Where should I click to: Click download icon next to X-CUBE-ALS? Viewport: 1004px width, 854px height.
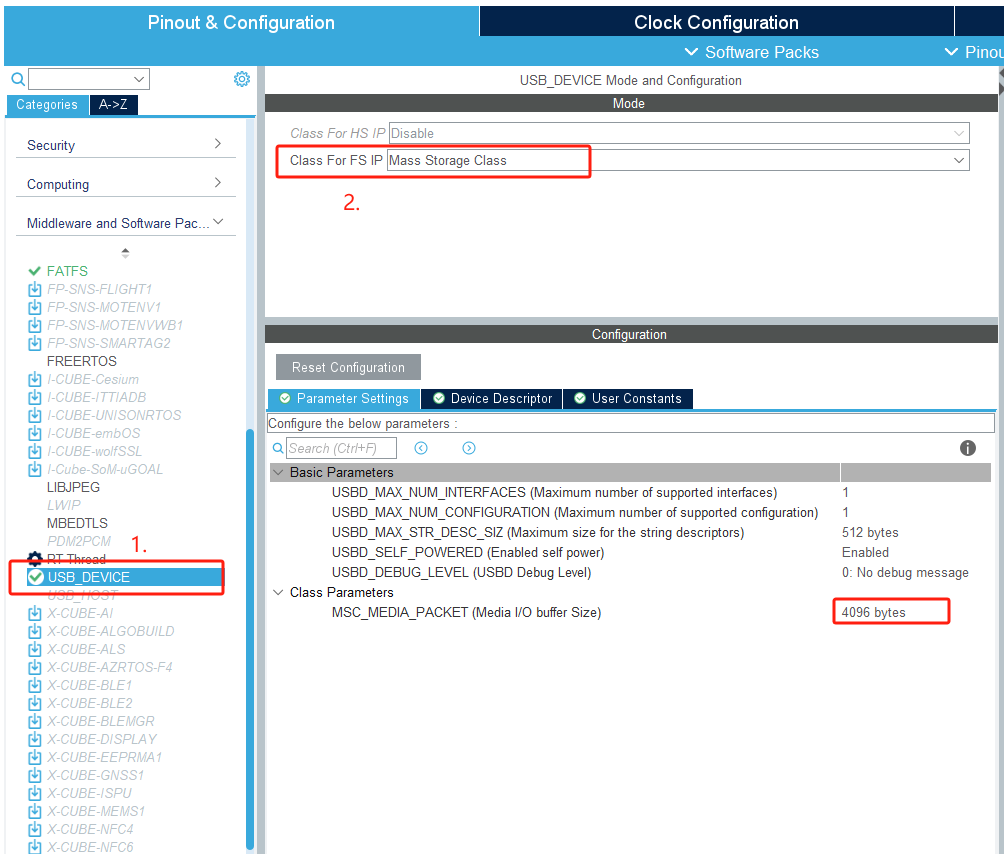pyautogui.click(x=35, y=649)
